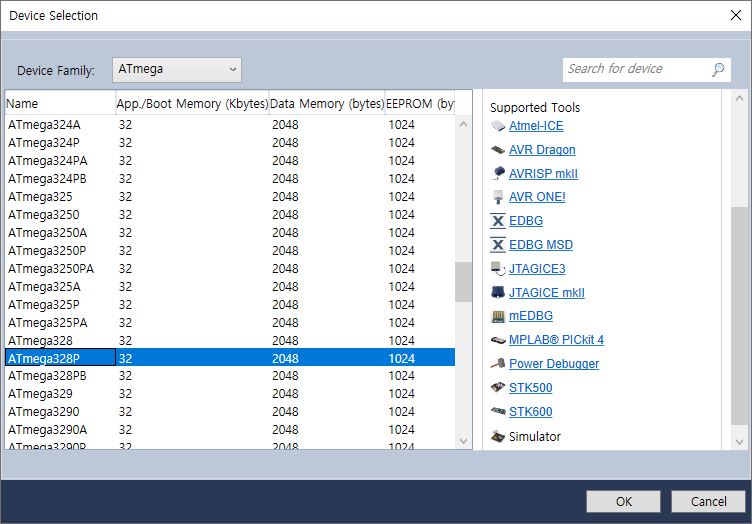The height and width of the screenshot is (524, 752).
Task: Open the EDBG link
Action: 526,221
